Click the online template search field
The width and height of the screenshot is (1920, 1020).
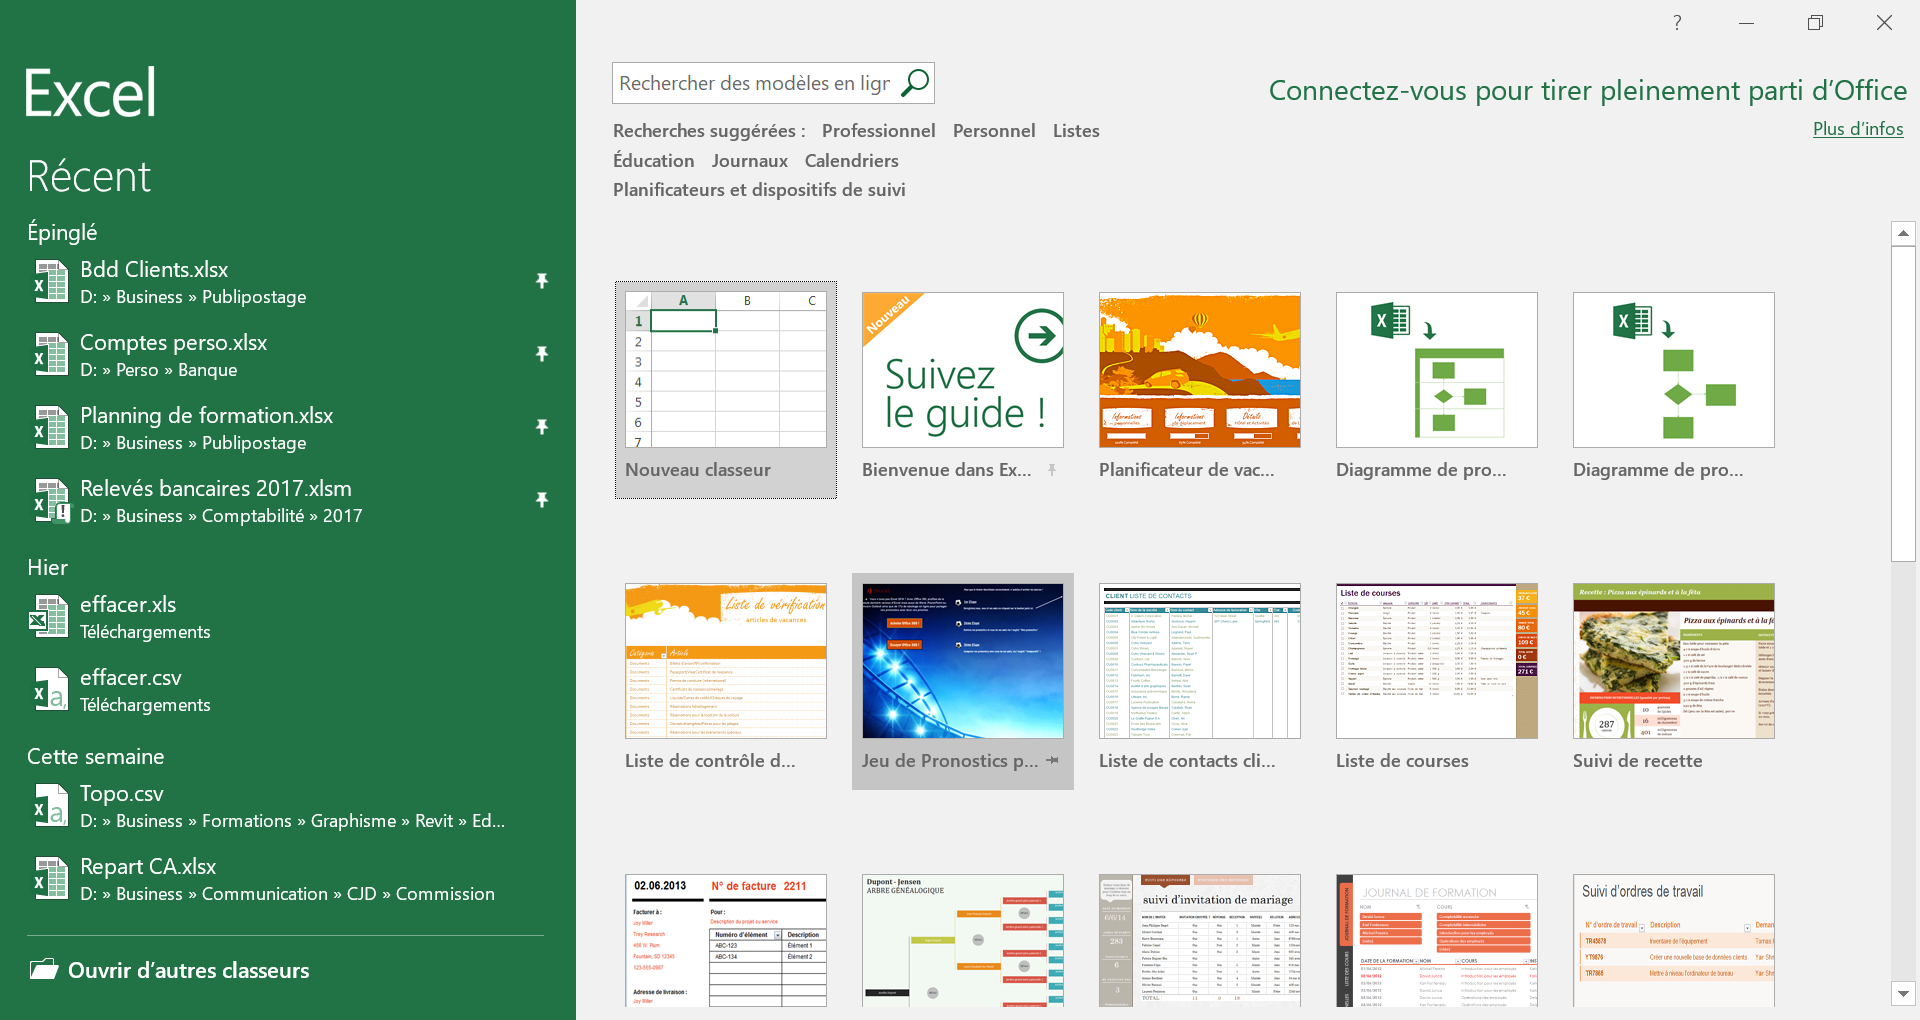click(x=755, y=83)
